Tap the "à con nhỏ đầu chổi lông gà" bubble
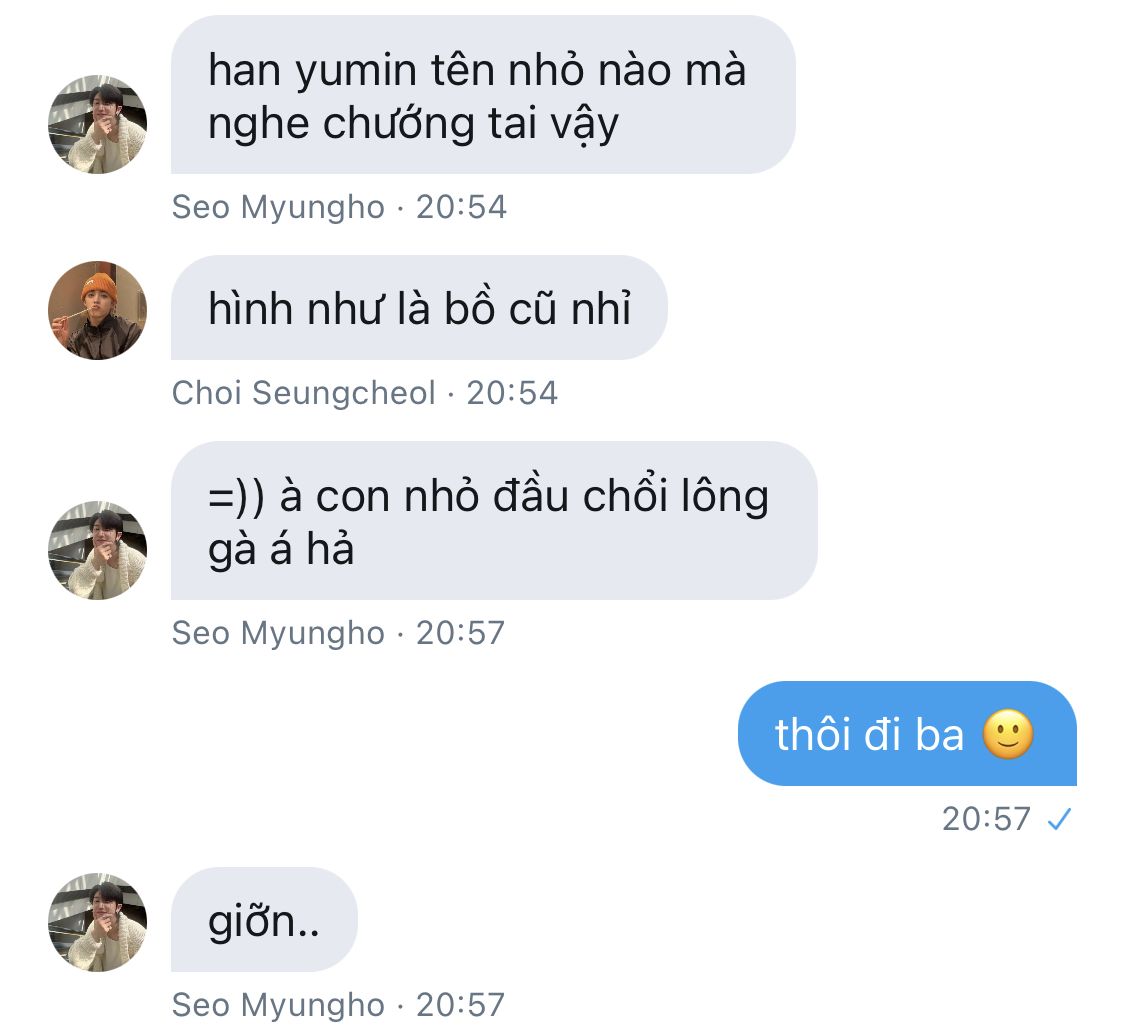Image resolution: width=1125 pixels, height=1031 pixels. [493, 522]
